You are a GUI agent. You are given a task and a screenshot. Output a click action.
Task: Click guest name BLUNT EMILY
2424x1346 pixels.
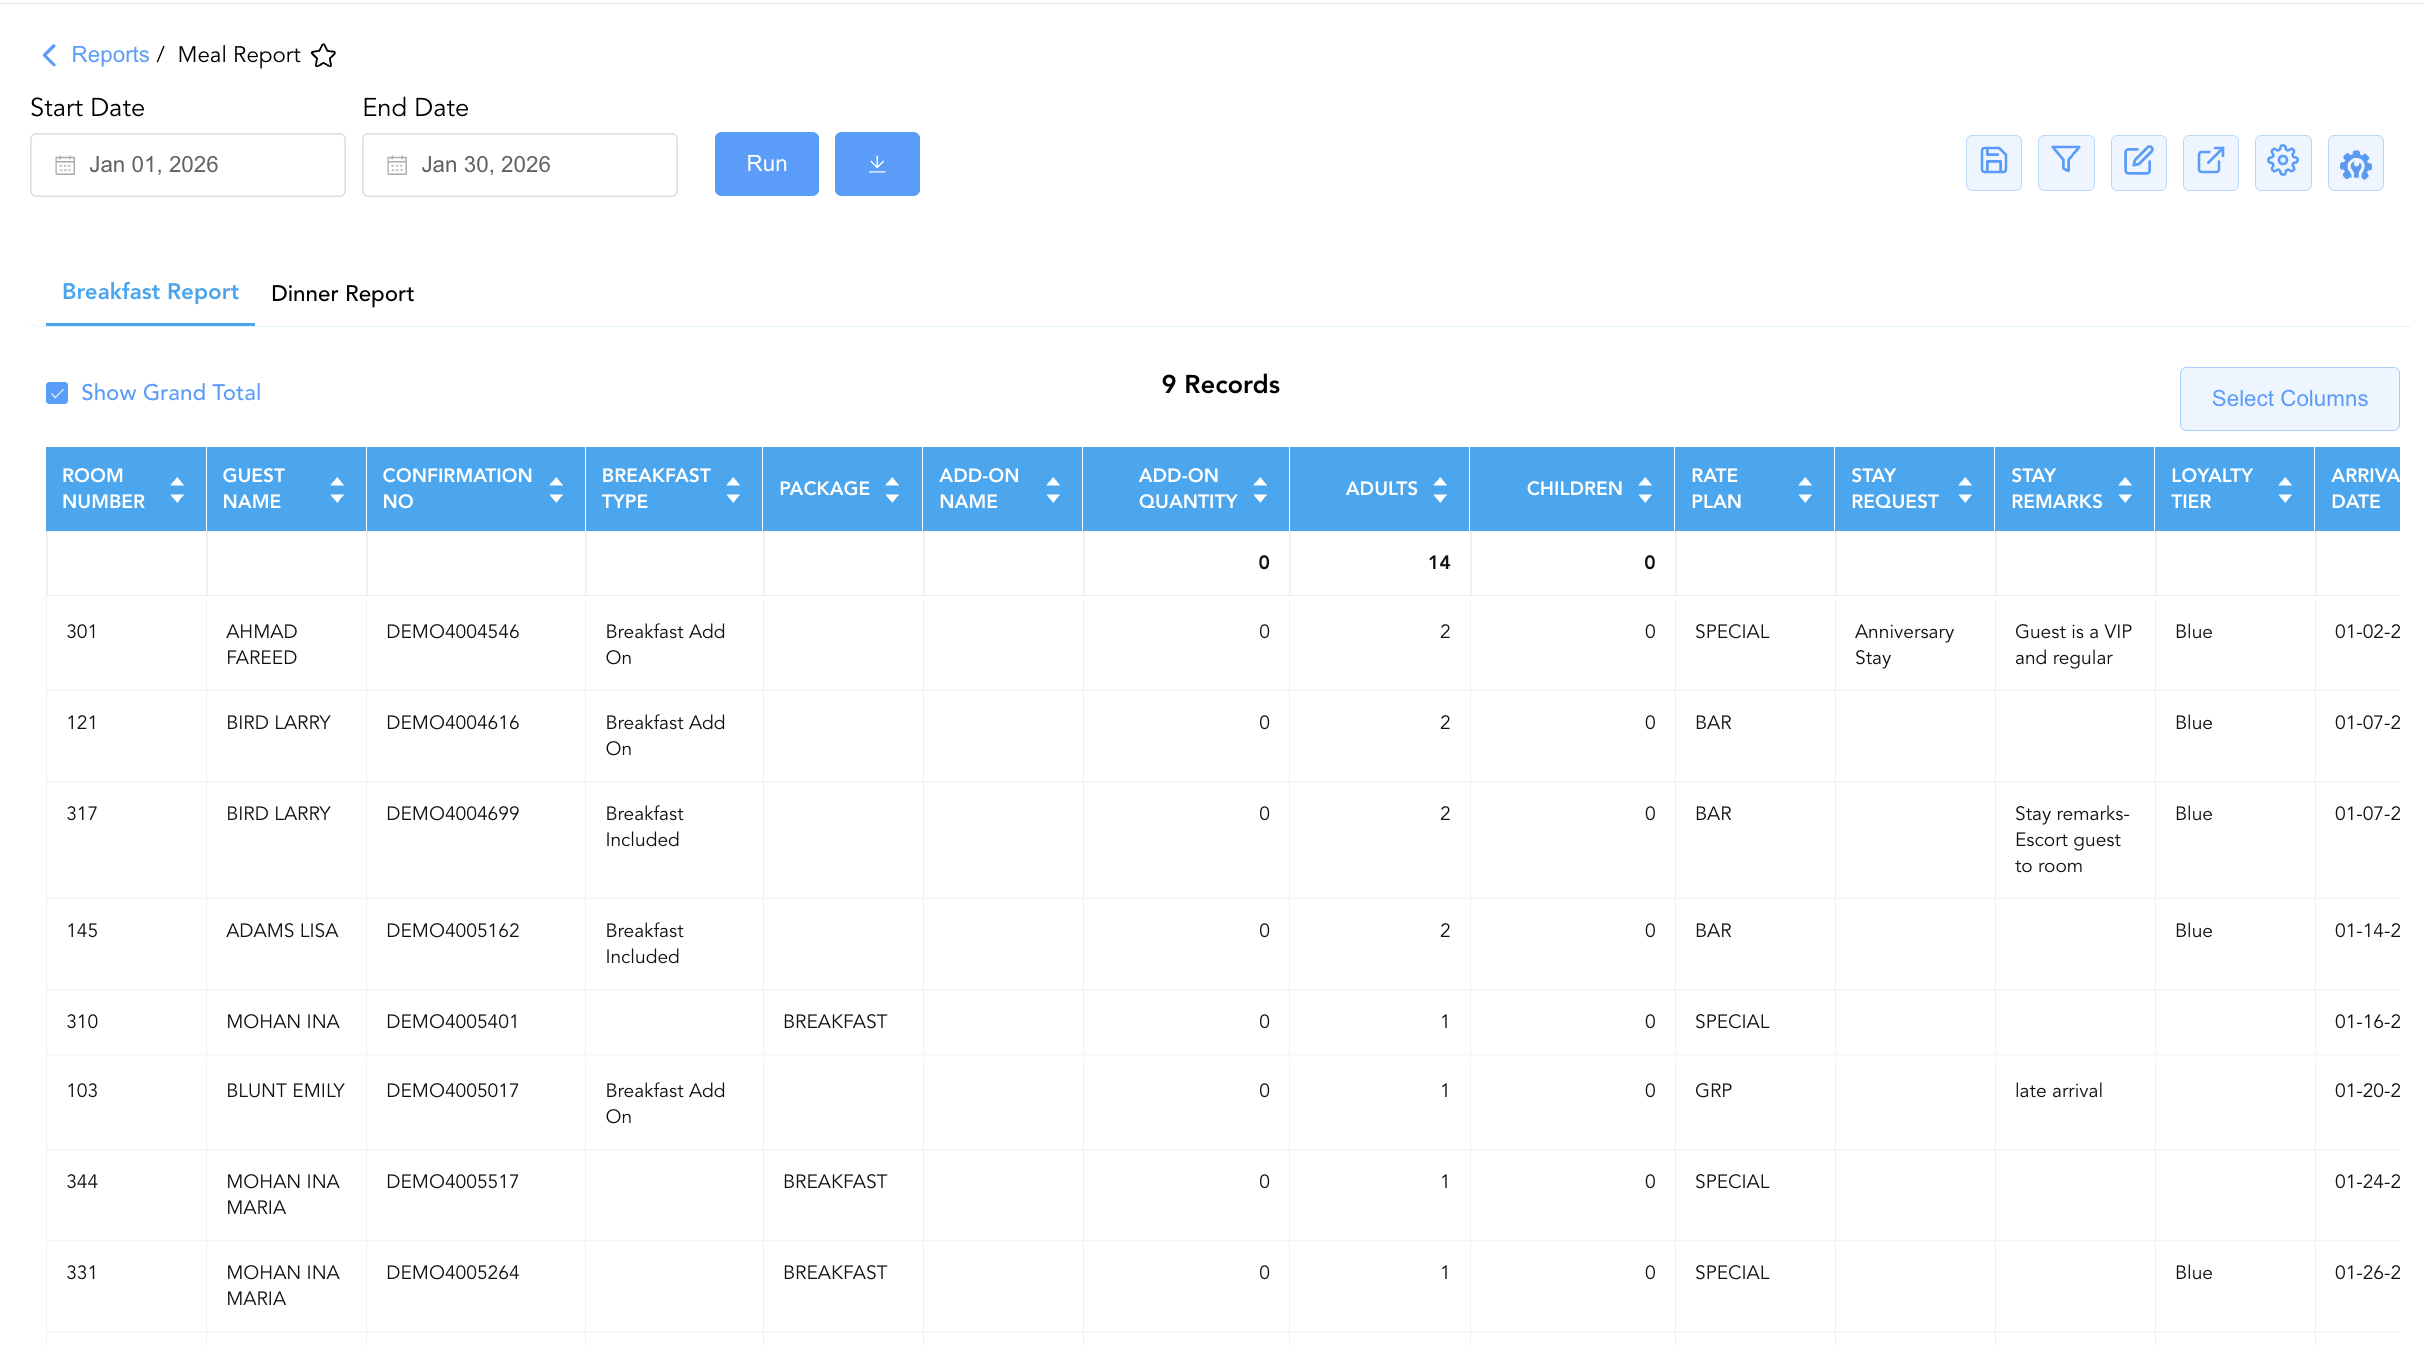tap(285, 1091)
